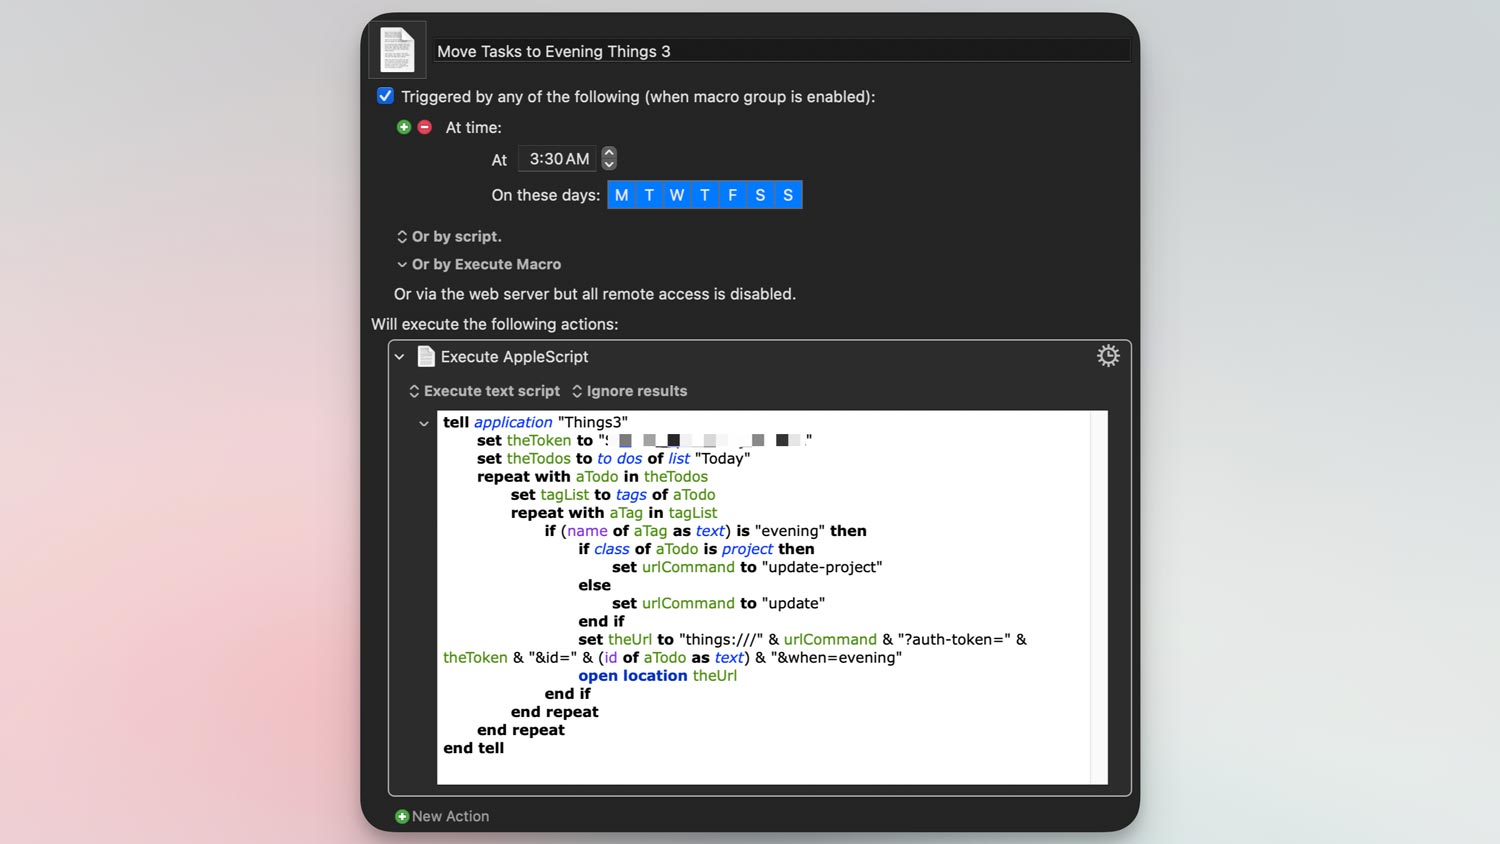Click the 'end tell' script line

[x=474, y=748]
